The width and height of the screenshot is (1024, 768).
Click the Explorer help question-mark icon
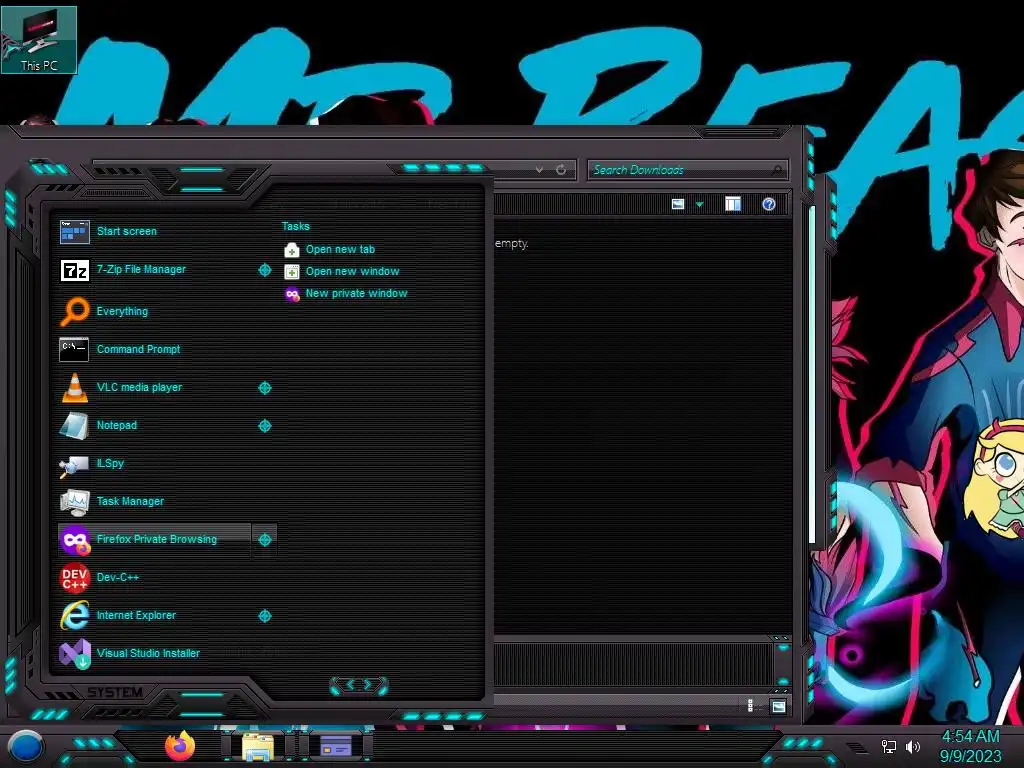tap(769, 204)
